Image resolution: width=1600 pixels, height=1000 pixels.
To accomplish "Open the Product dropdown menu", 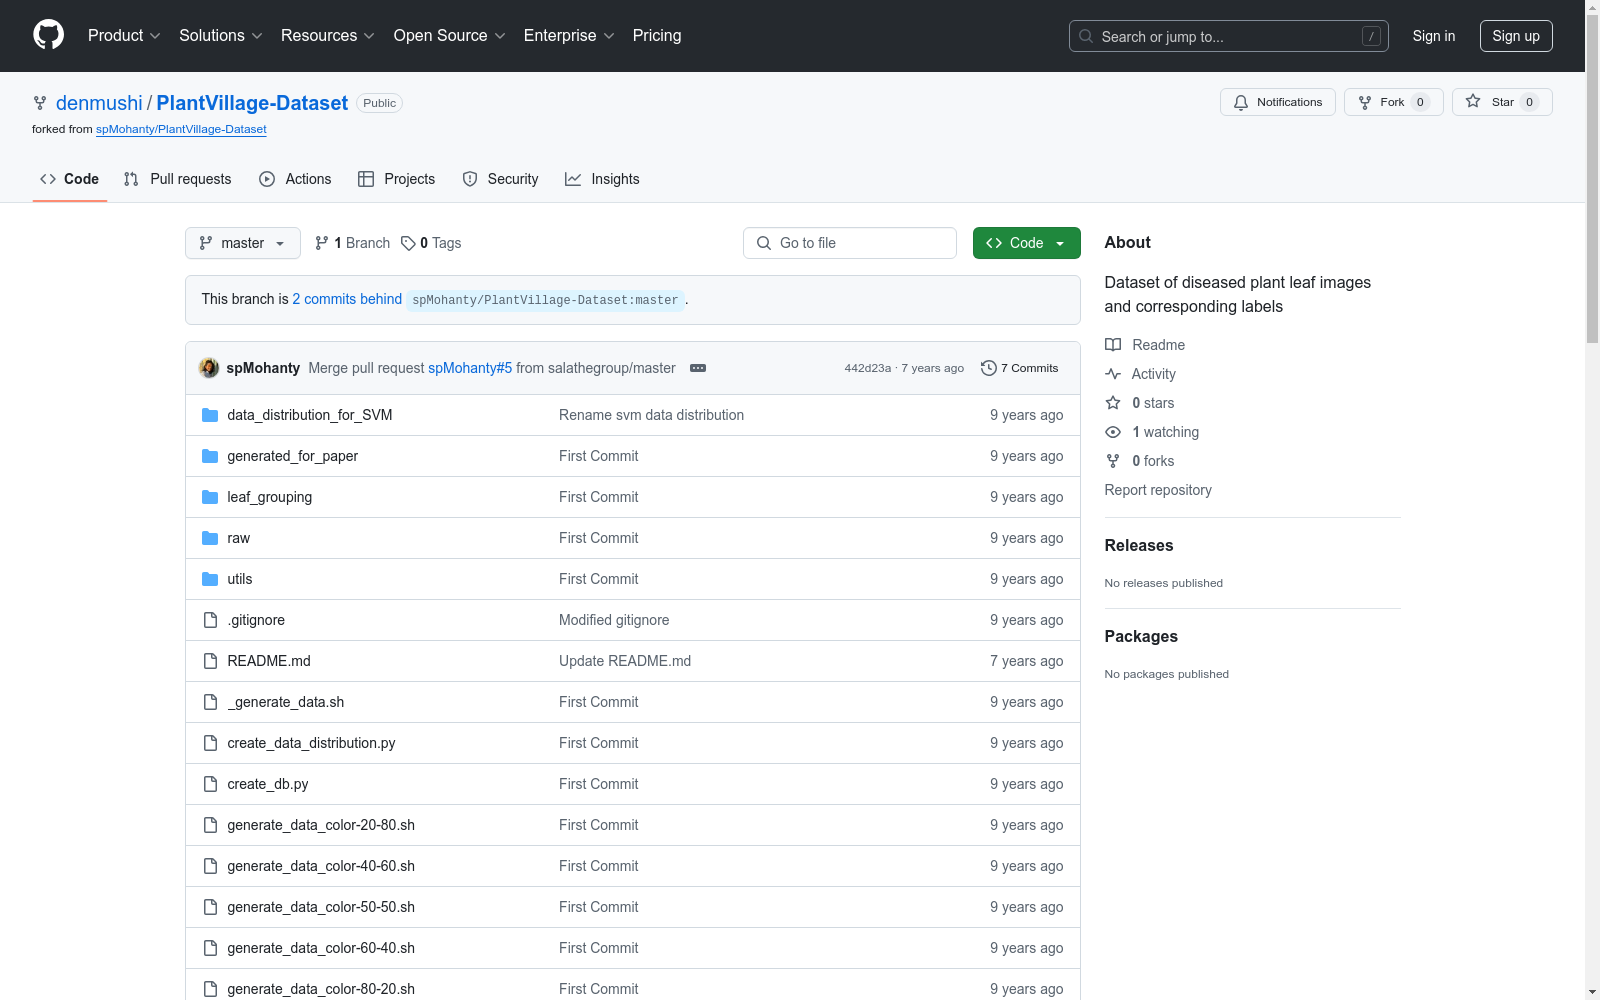I will (x=124, y=36).
